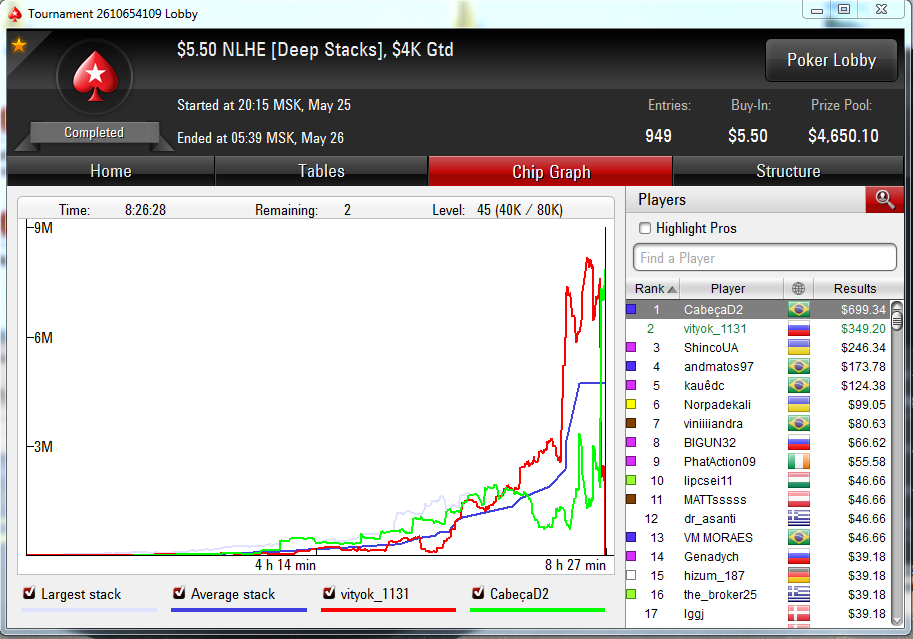Sort by the Results column header
This screenshot has width=913, height=639.
point(854,288)
